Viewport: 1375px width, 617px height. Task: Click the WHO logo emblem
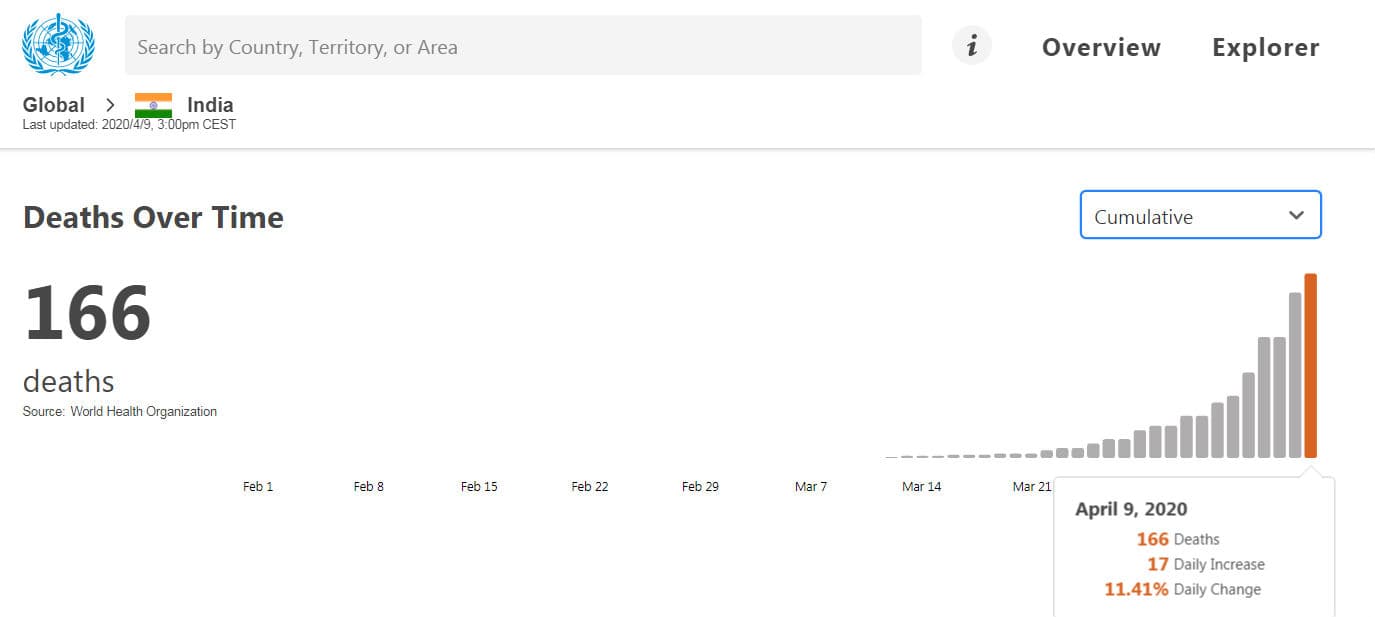[x=58, y=45]
